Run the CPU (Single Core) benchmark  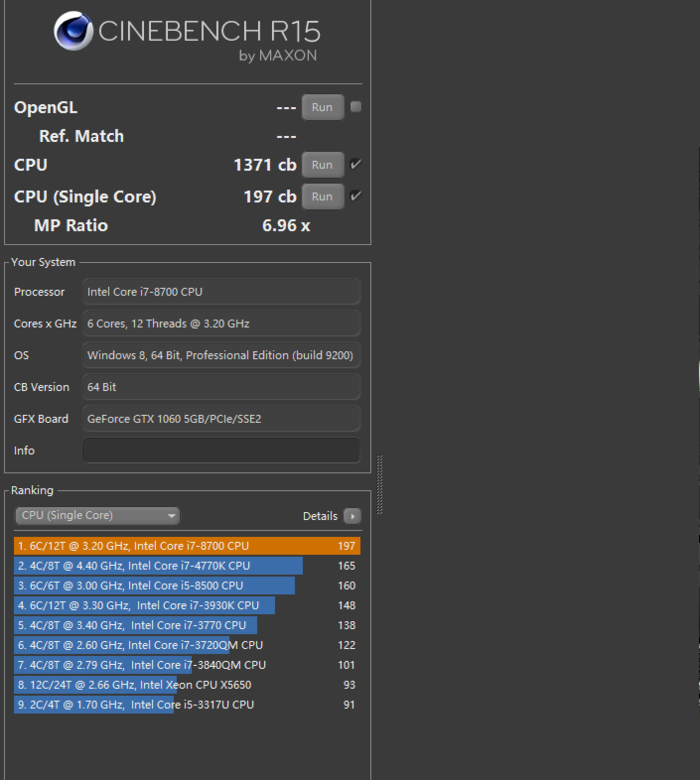click(322, 196)
